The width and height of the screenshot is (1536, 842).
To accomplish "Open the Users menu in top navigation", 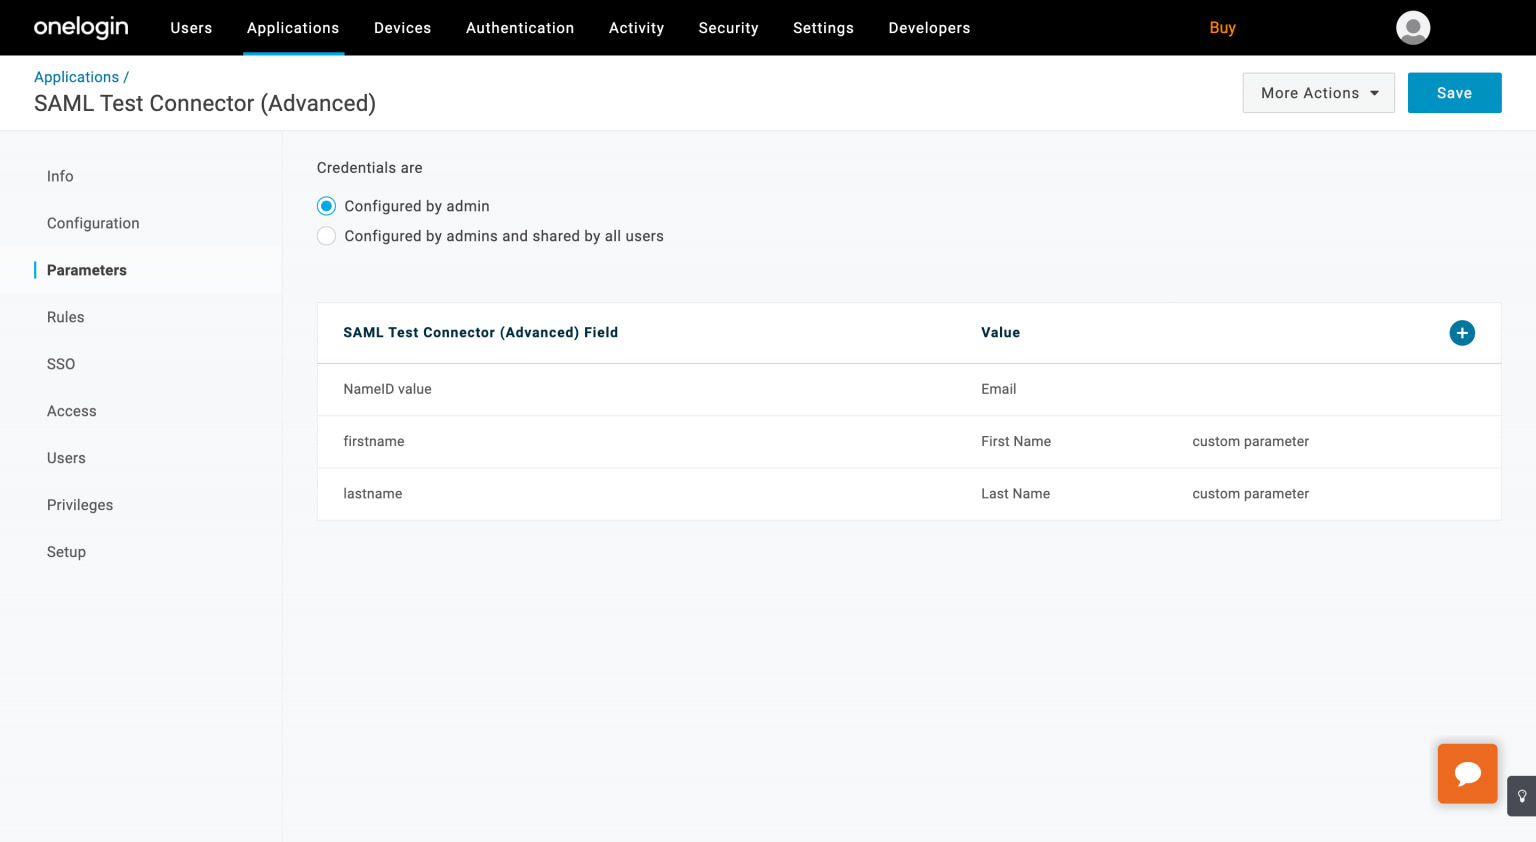I will [x=191, y=28].
